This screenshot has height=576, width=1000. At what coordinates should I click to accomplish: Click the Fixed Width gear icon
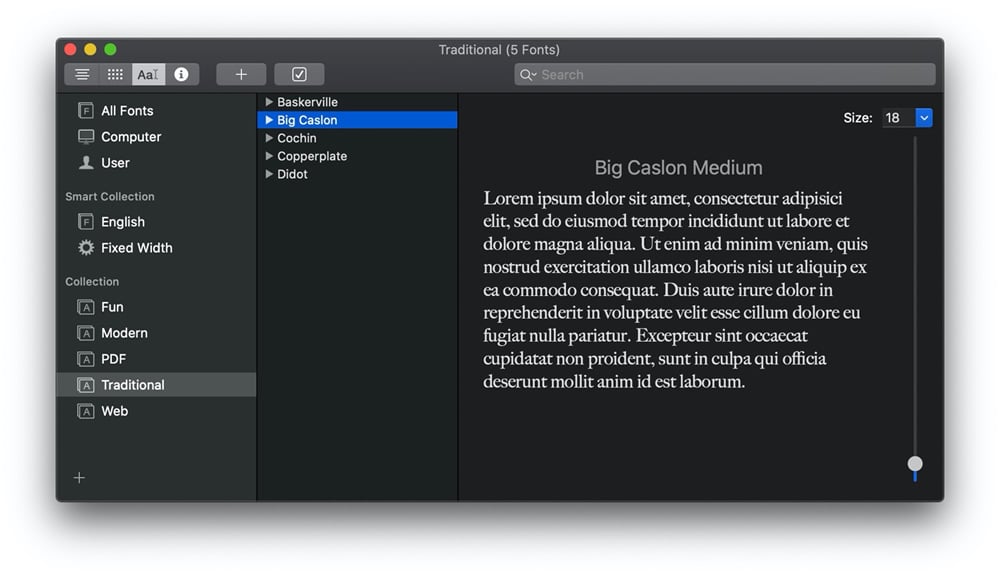tap(86, 248)
